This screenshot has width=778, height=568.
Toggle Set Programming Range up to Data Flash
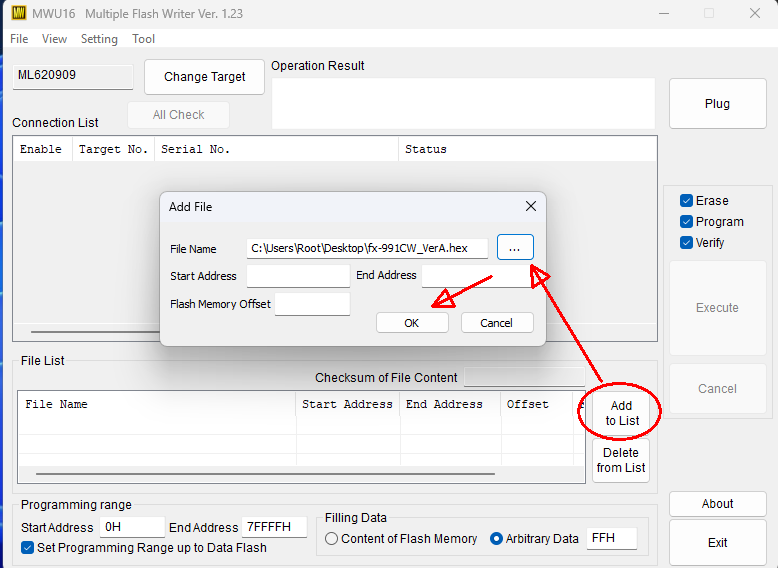coord(28,547)
